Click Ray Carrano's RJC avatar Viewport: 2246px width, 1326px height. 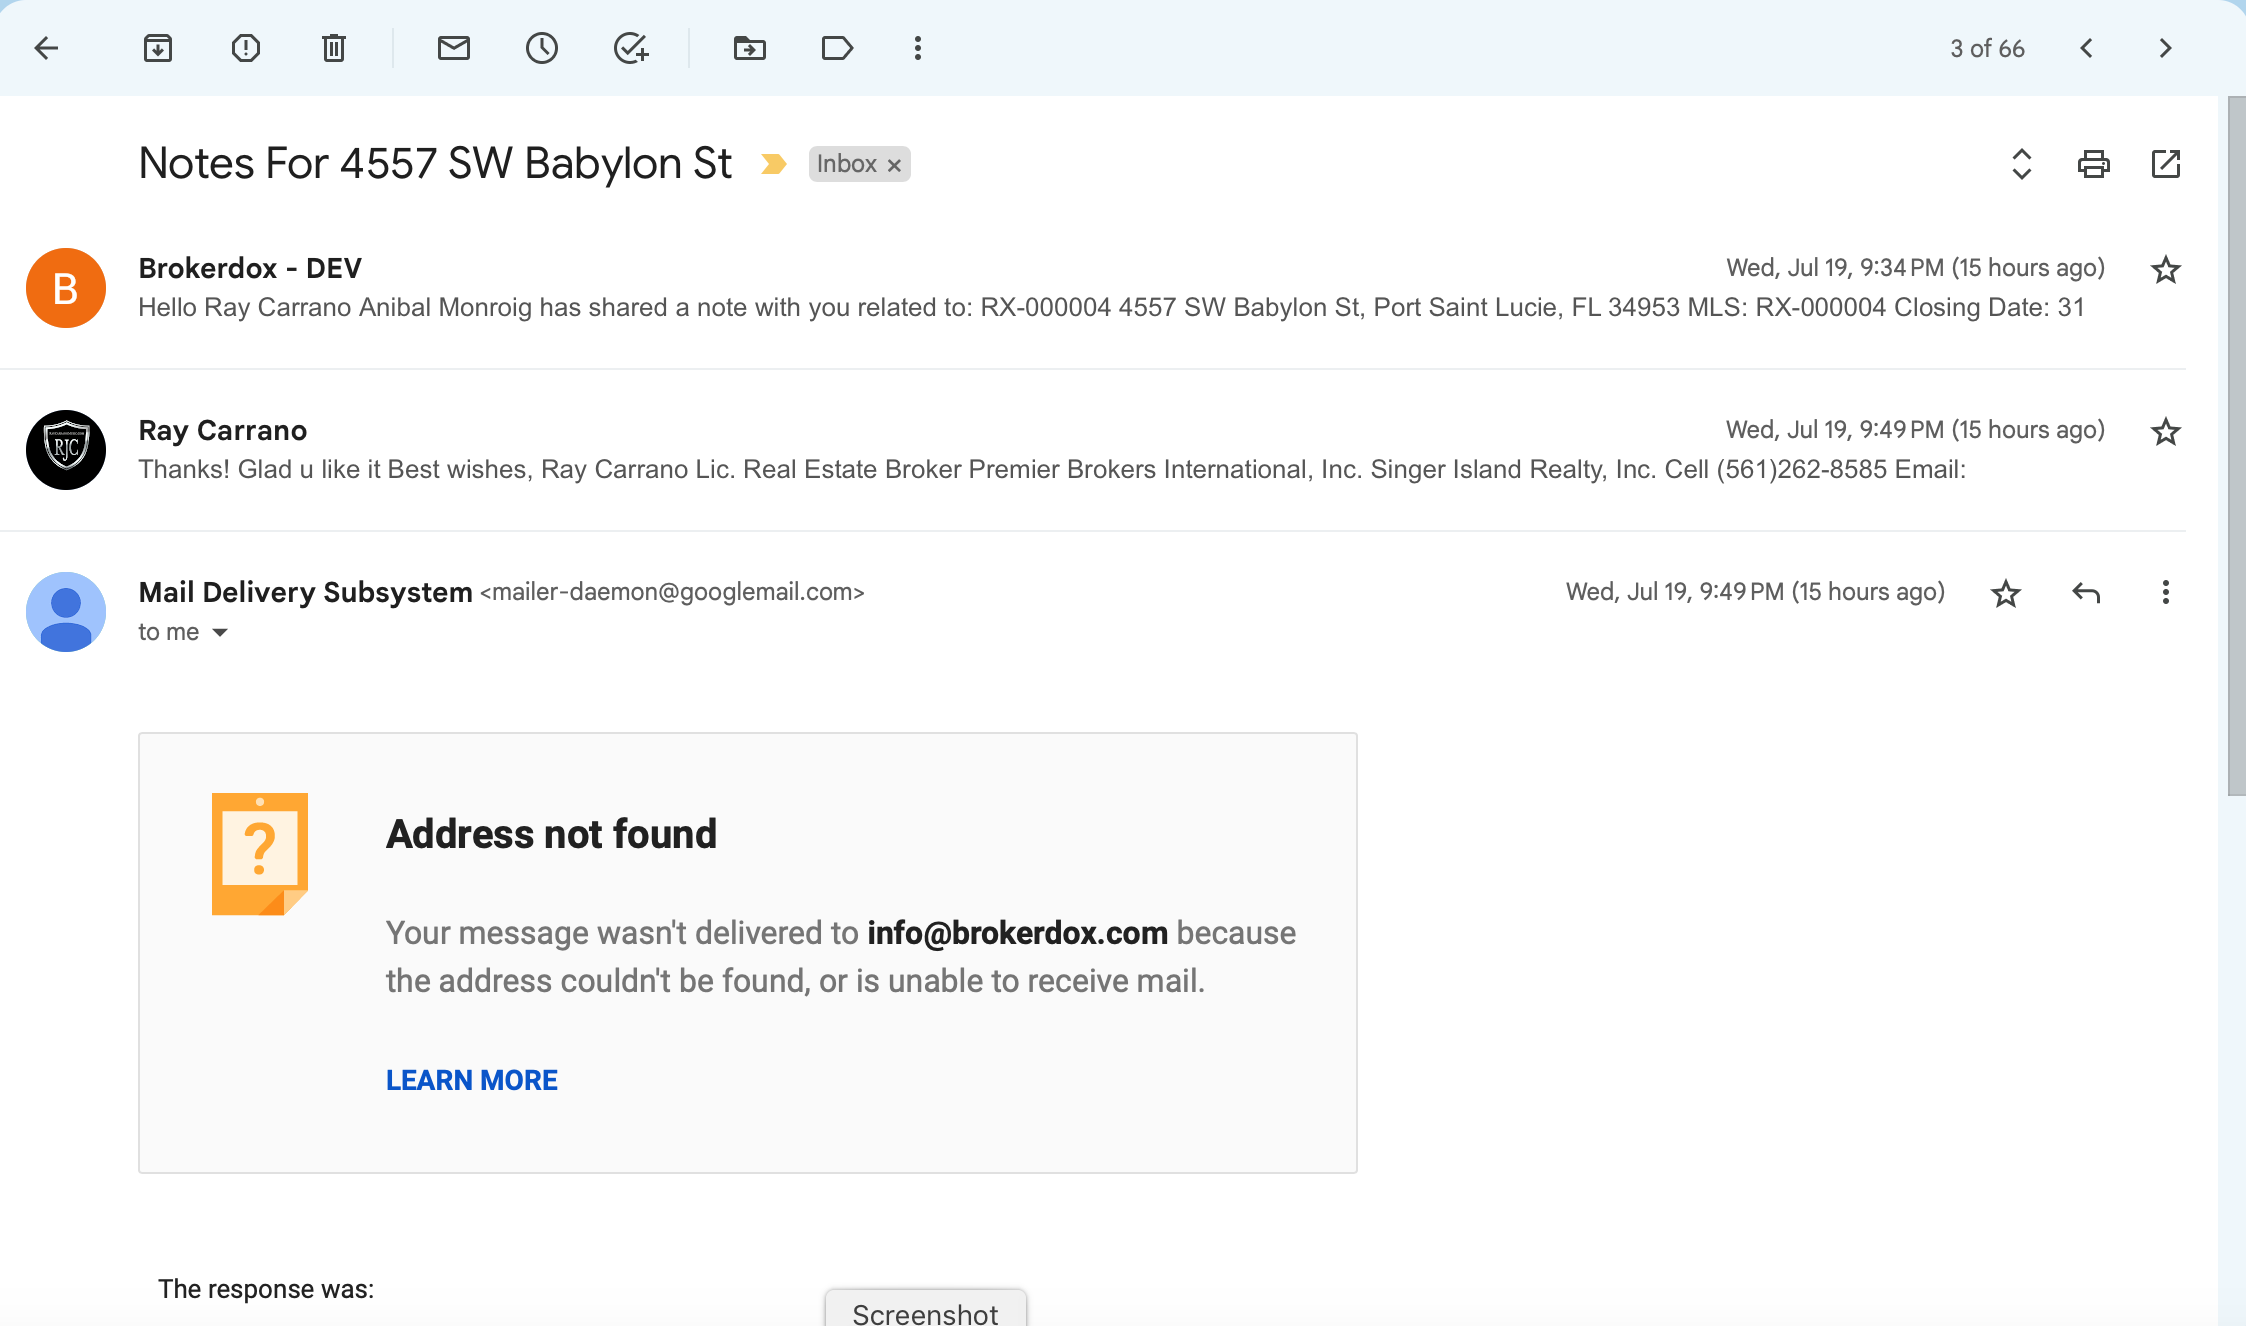point(66,450)
